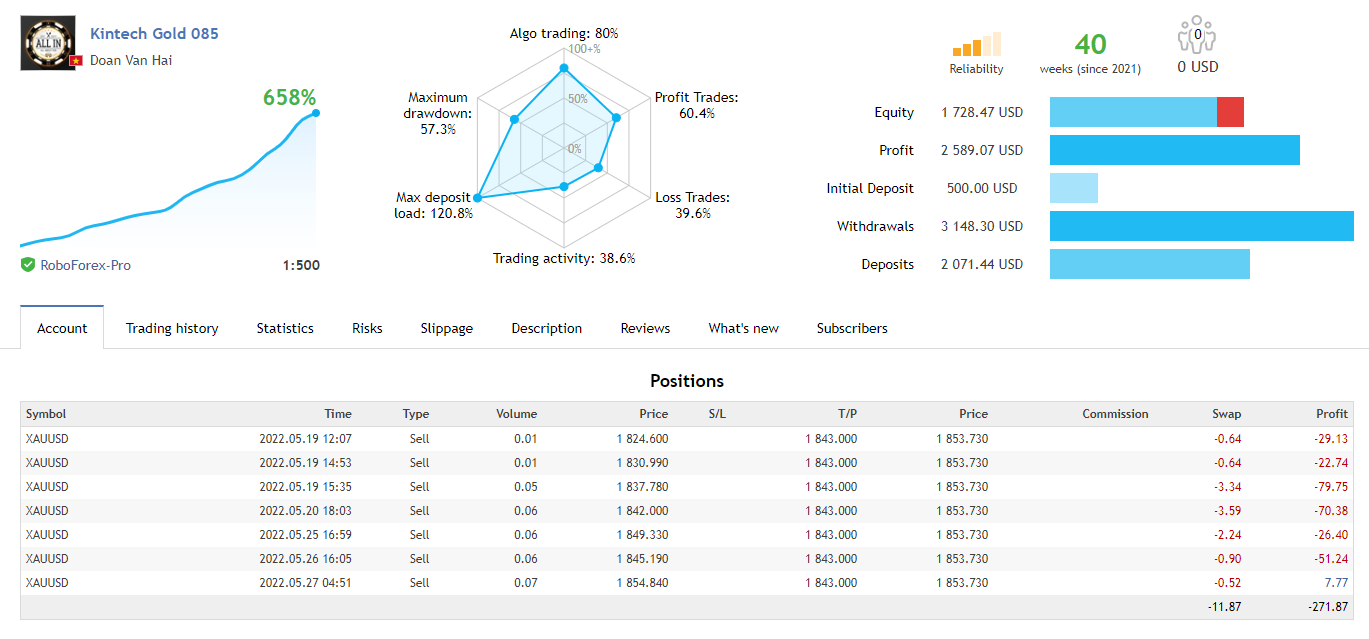Click the Vietnam flag icon beside Doan Van Hai
Image resolution: width=1369 pixels, height=639 pixels.
[x=75, y=61]
